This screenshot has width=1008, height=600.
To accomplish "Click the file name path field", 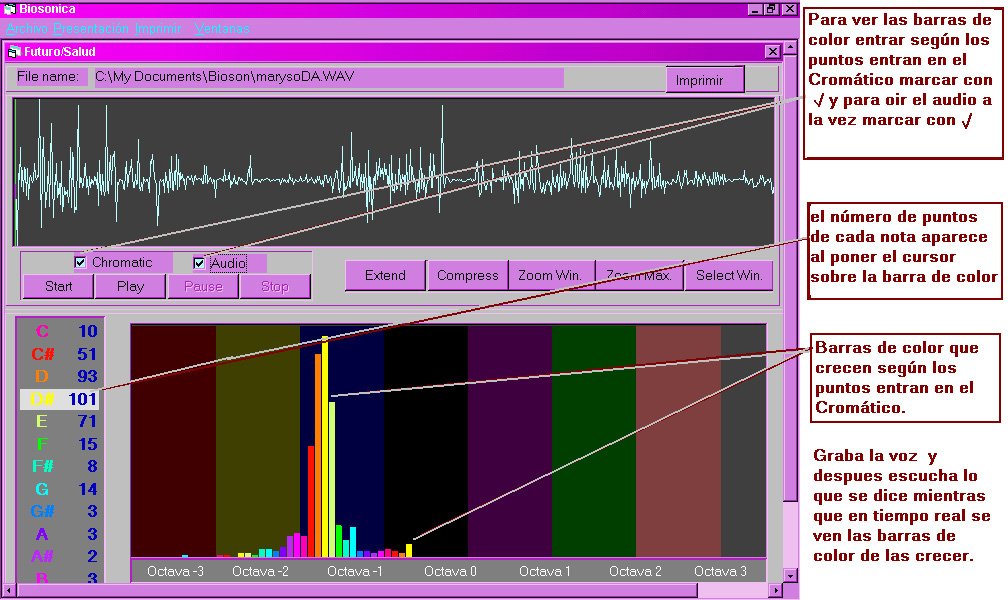I will click(325, 77).
